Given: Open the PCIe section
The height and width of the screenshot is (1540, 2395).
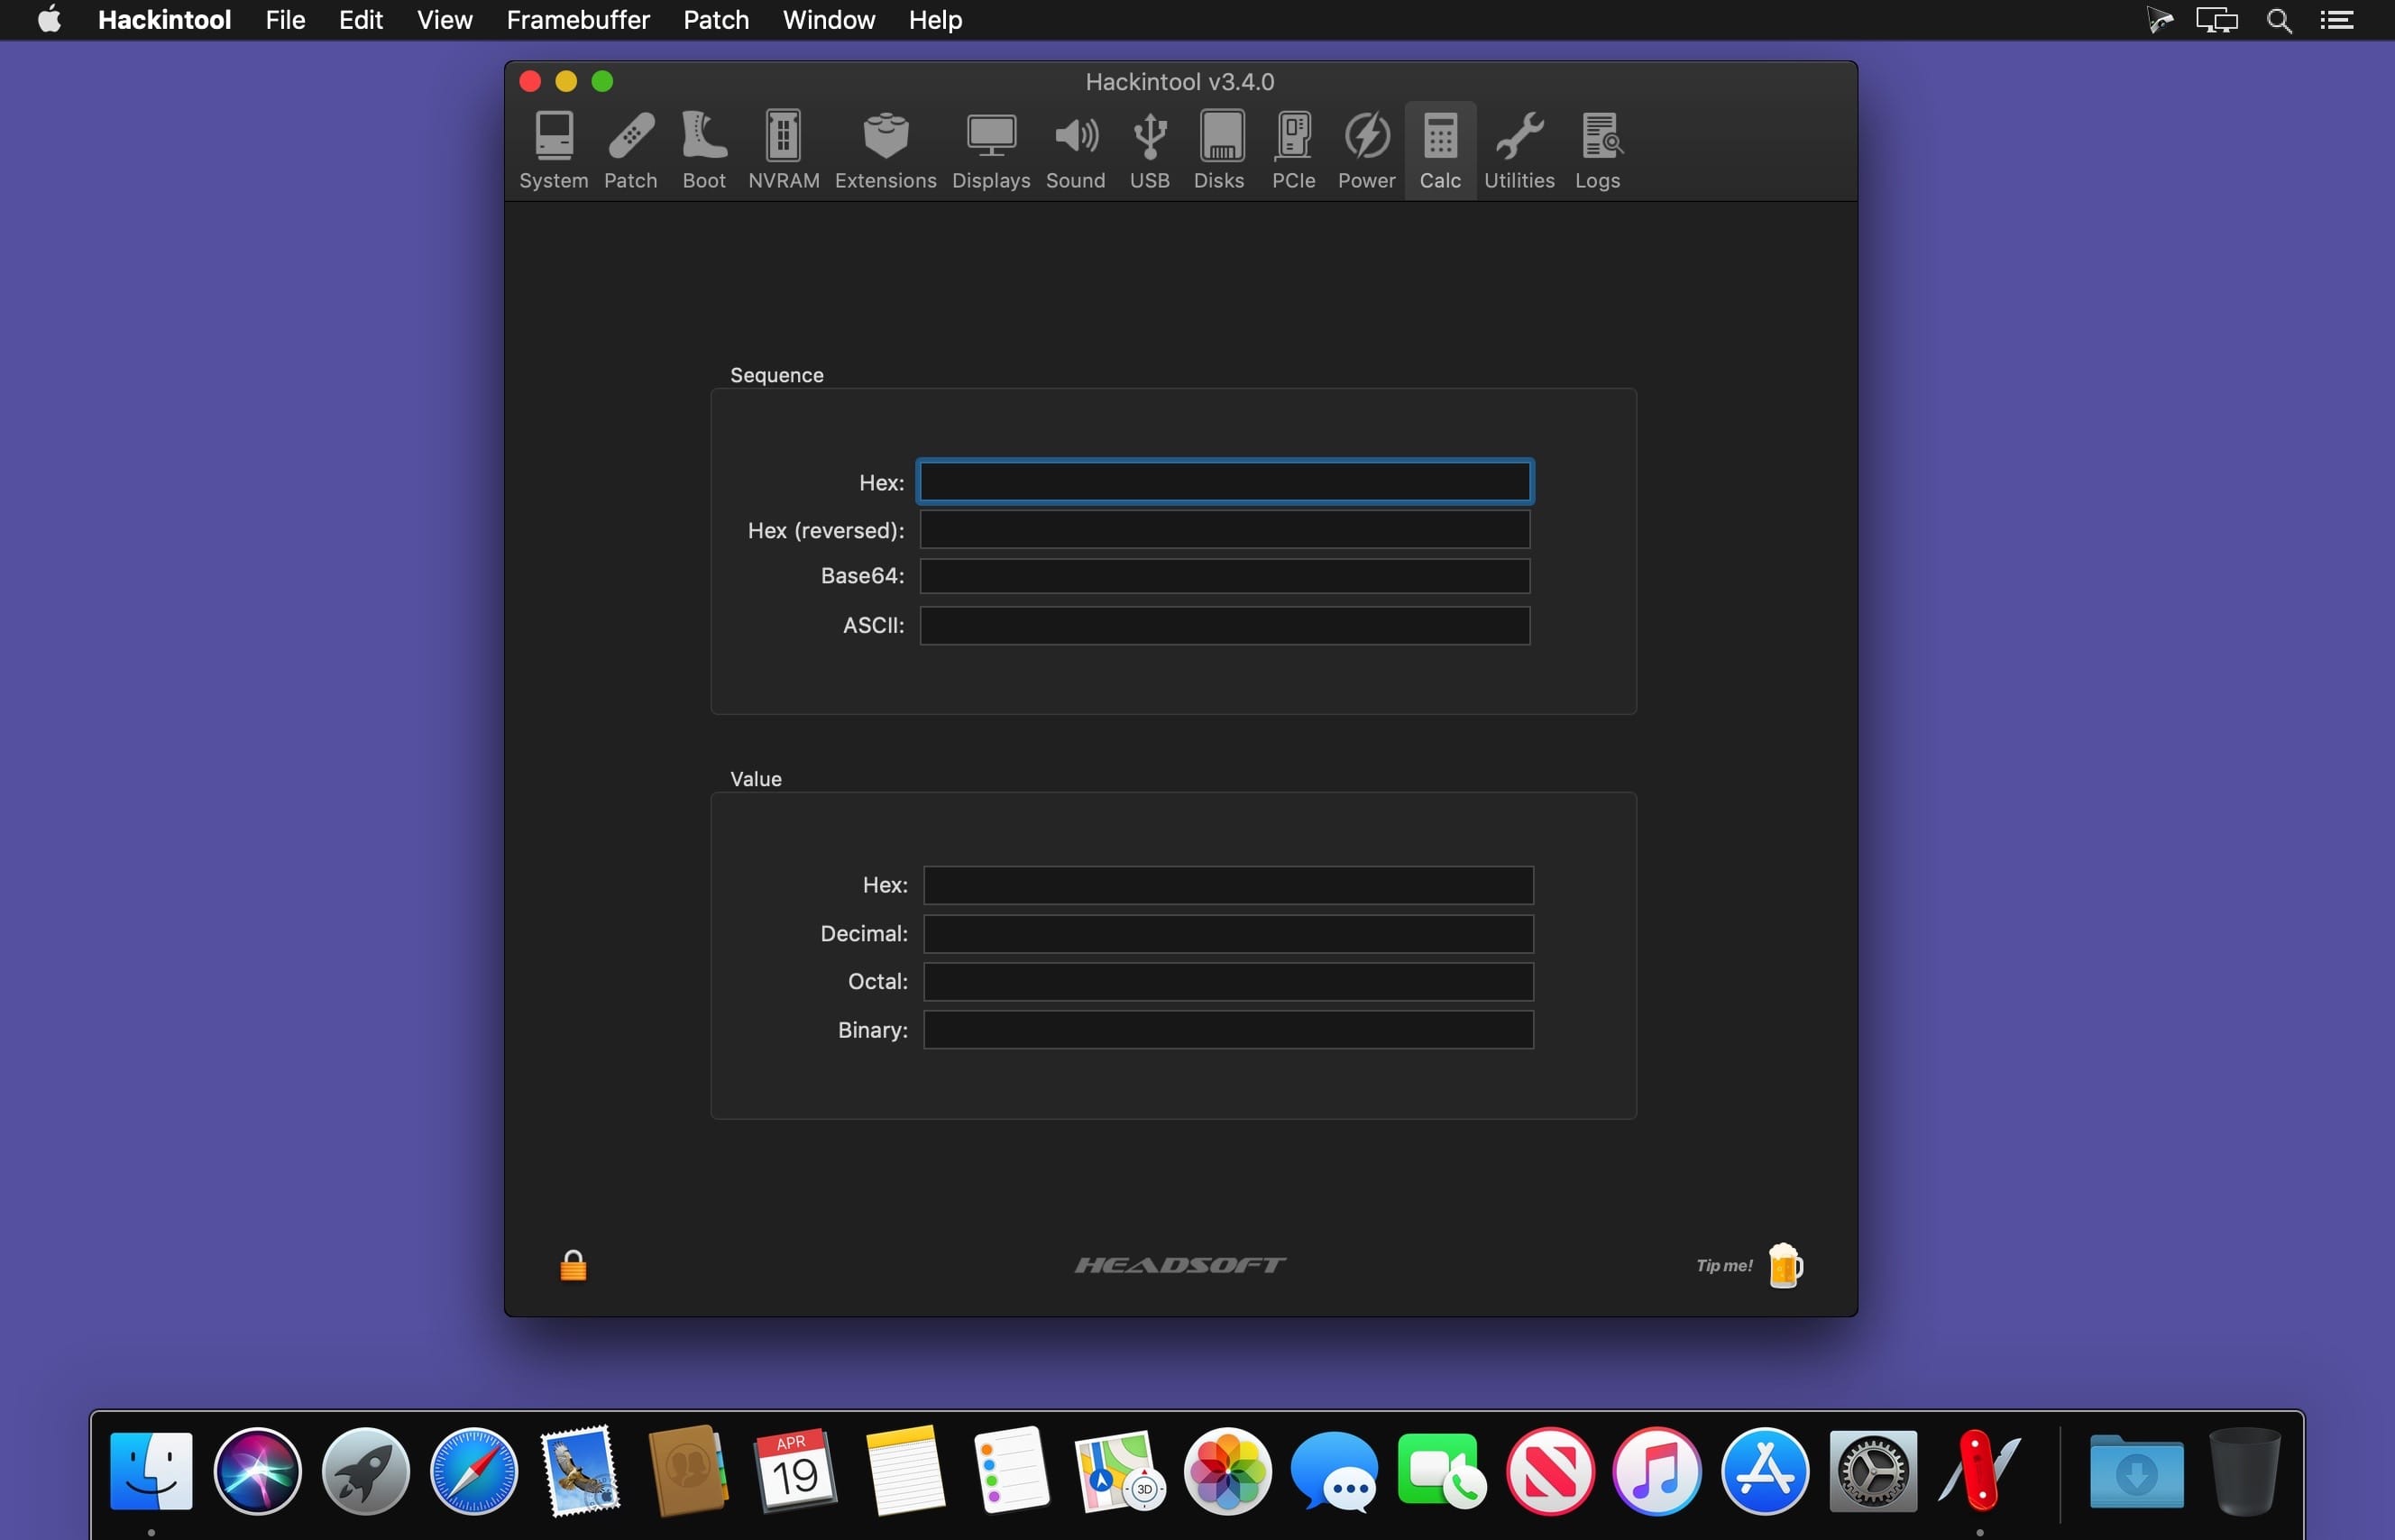Looking at the screenshot, I should click(1293, 150).
